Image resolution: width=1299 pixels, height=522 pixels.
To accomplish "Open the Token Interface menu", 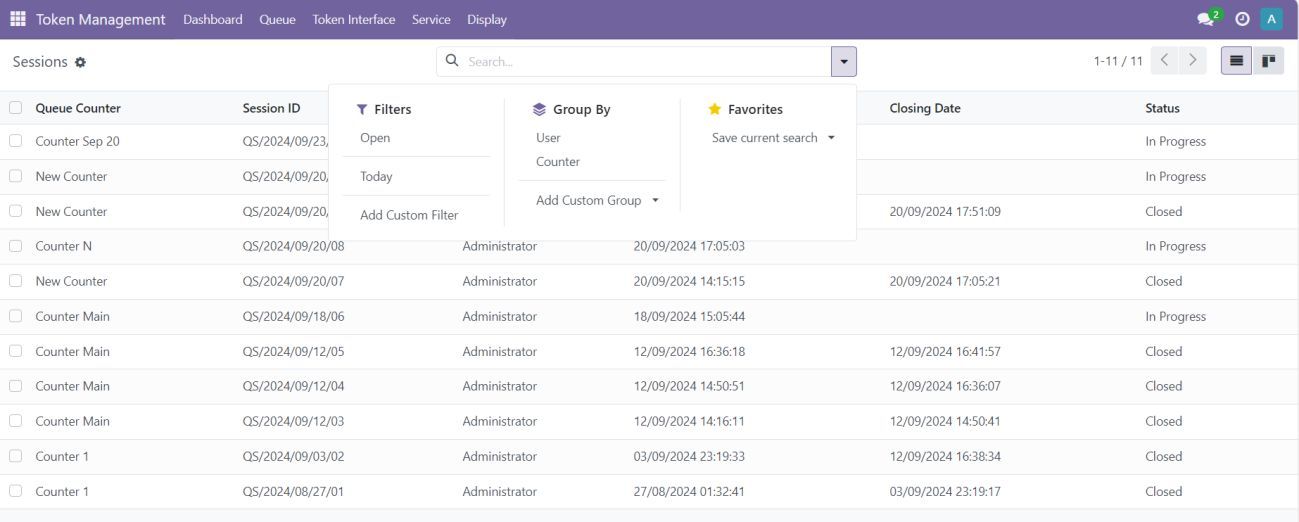I will tap(353, 19).
